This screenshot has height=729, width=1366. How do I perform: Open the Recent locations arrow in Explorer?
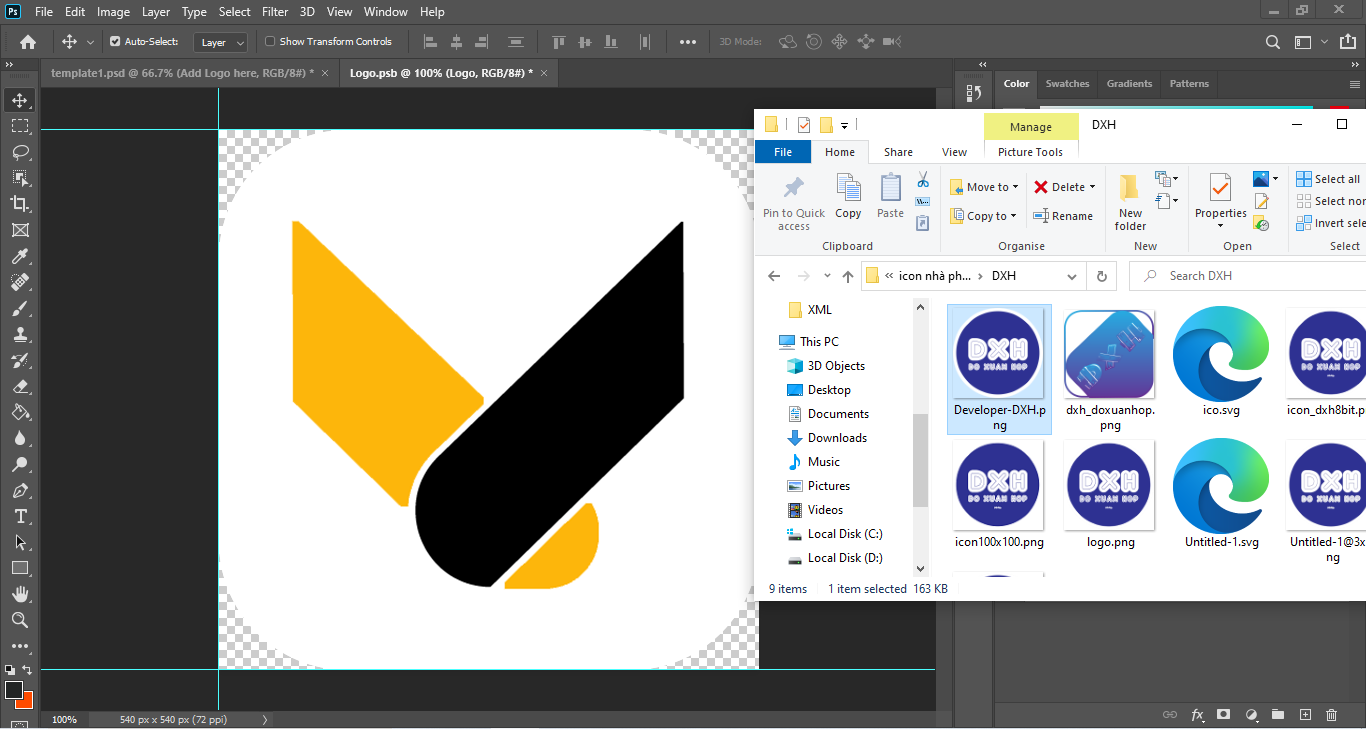click(x=827, y=276)
